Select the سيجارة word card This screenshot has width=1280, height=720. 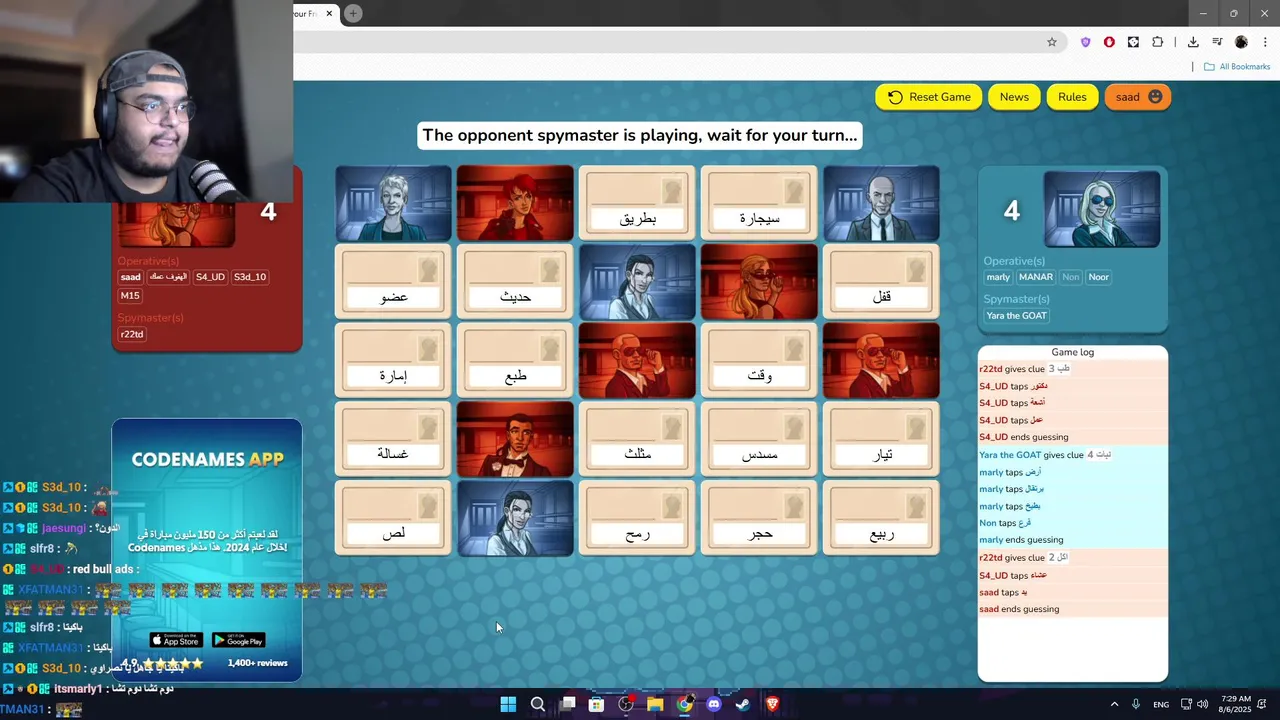[x=759, y=203]
